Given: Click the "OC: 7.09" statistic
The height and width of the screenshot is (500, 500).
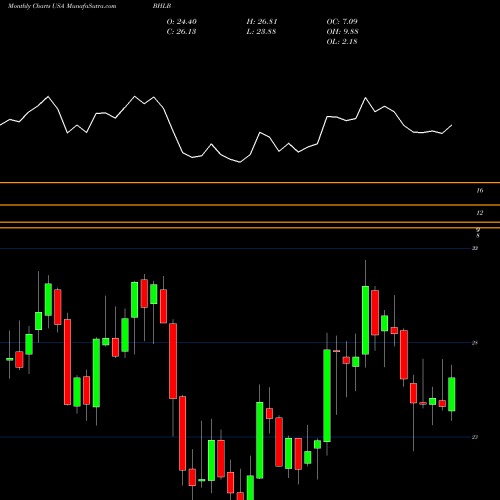Looking at the screenshot, I should coord(342,22).
